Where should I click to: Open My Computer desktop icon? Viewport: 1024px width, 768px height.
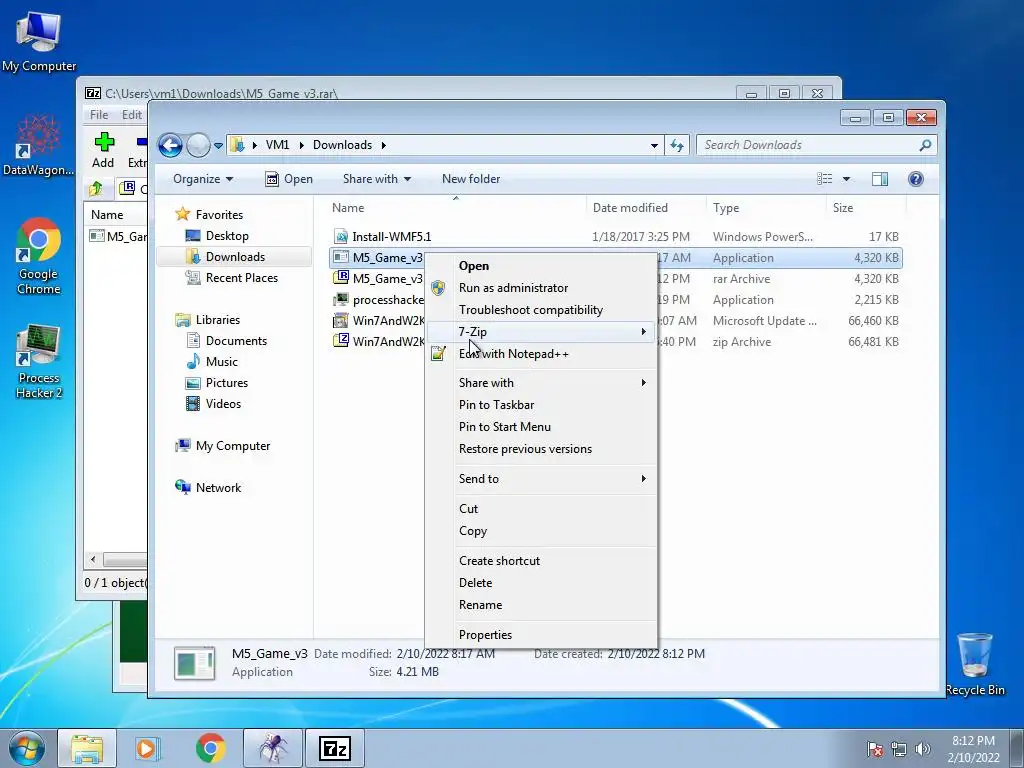coord(39,41)
